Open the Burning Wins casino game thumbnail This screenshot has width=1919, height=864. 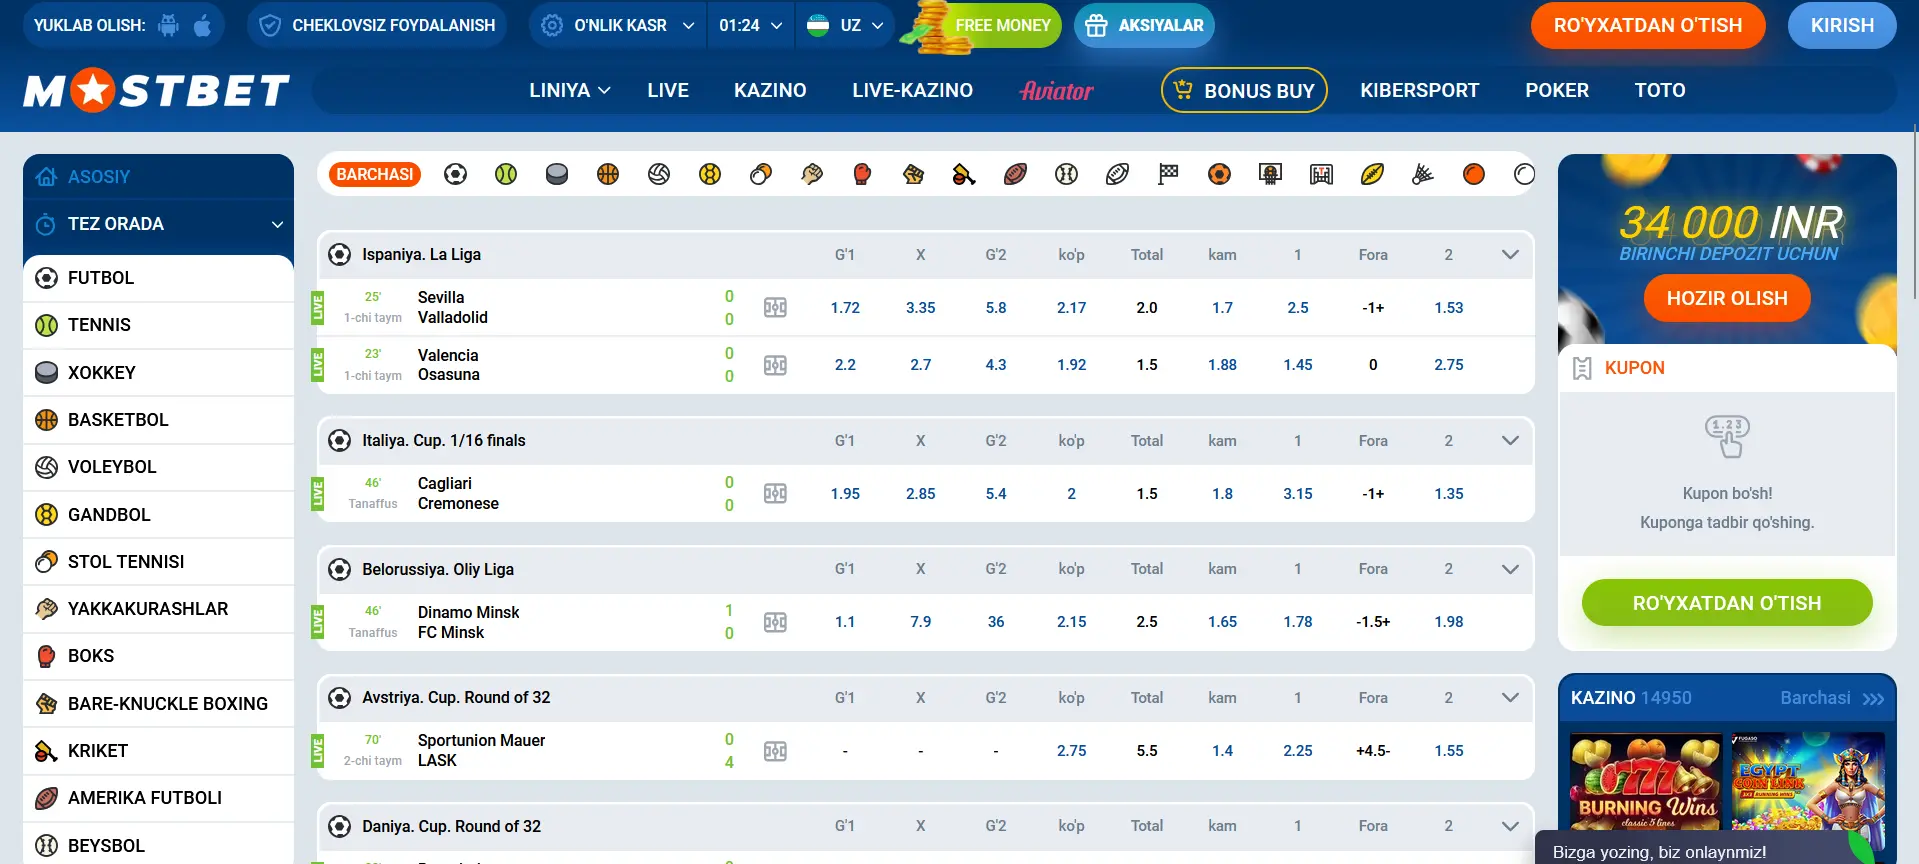1645,781
